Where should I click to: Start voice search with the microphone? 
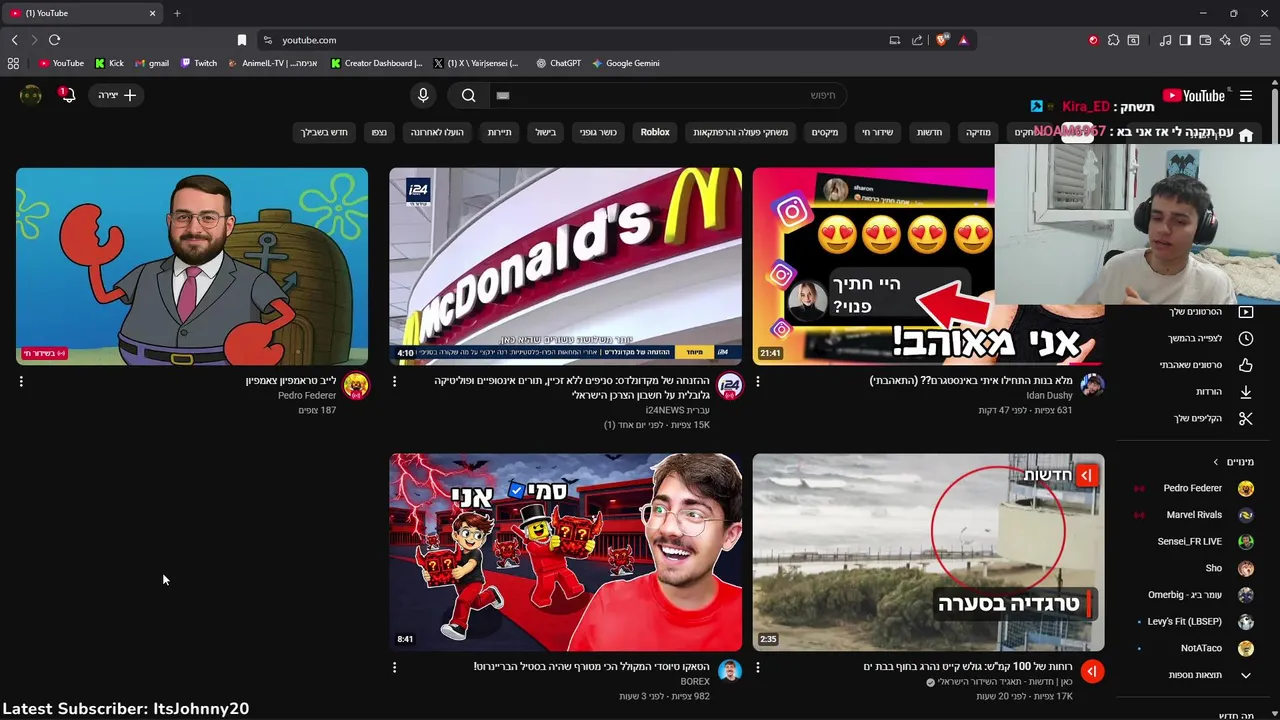(423, 95)
